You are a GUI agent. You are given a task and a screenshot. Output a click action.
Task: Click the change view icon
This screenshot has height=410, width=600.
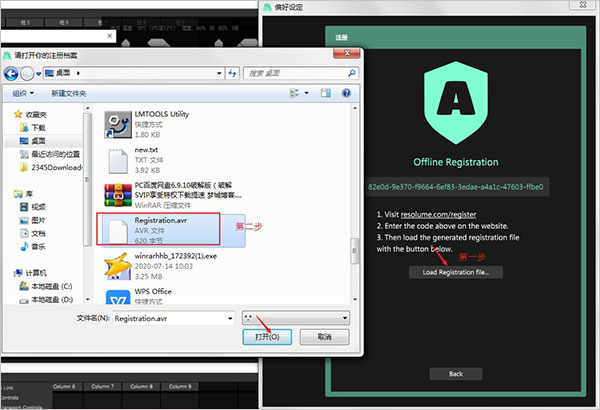coord(294,93)
